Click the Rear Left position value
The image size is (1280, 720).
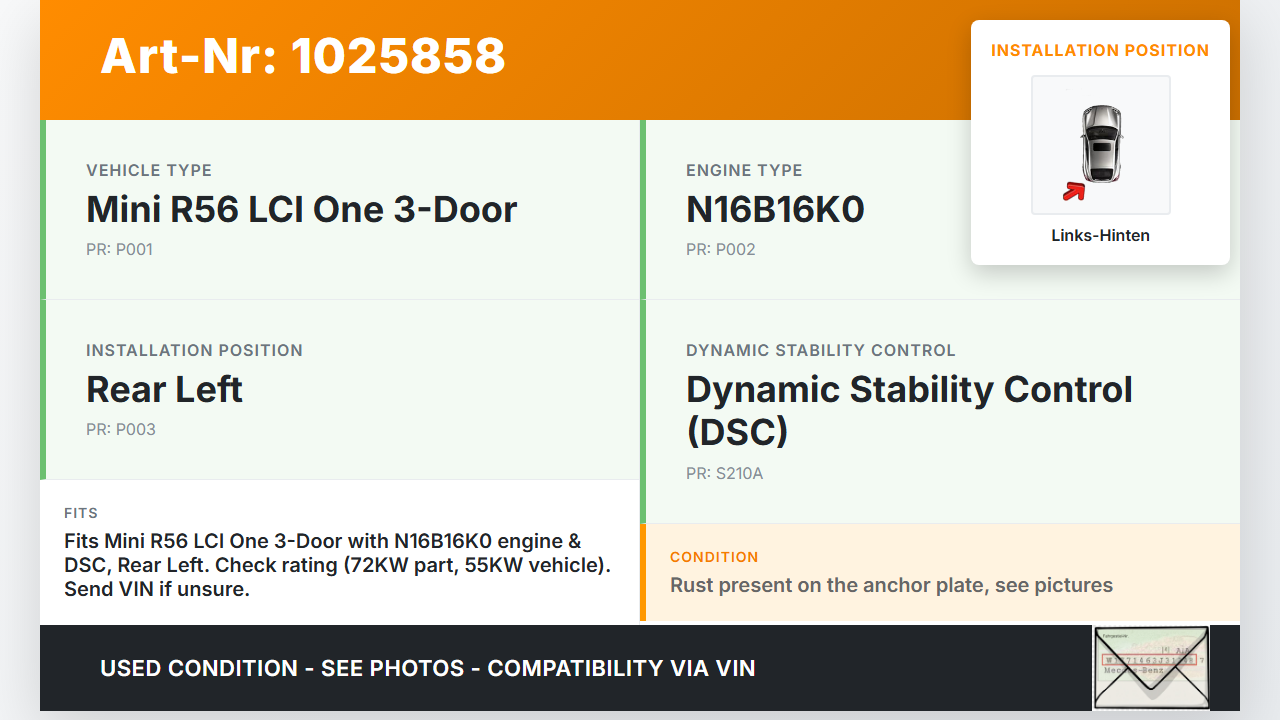[165, 390]
